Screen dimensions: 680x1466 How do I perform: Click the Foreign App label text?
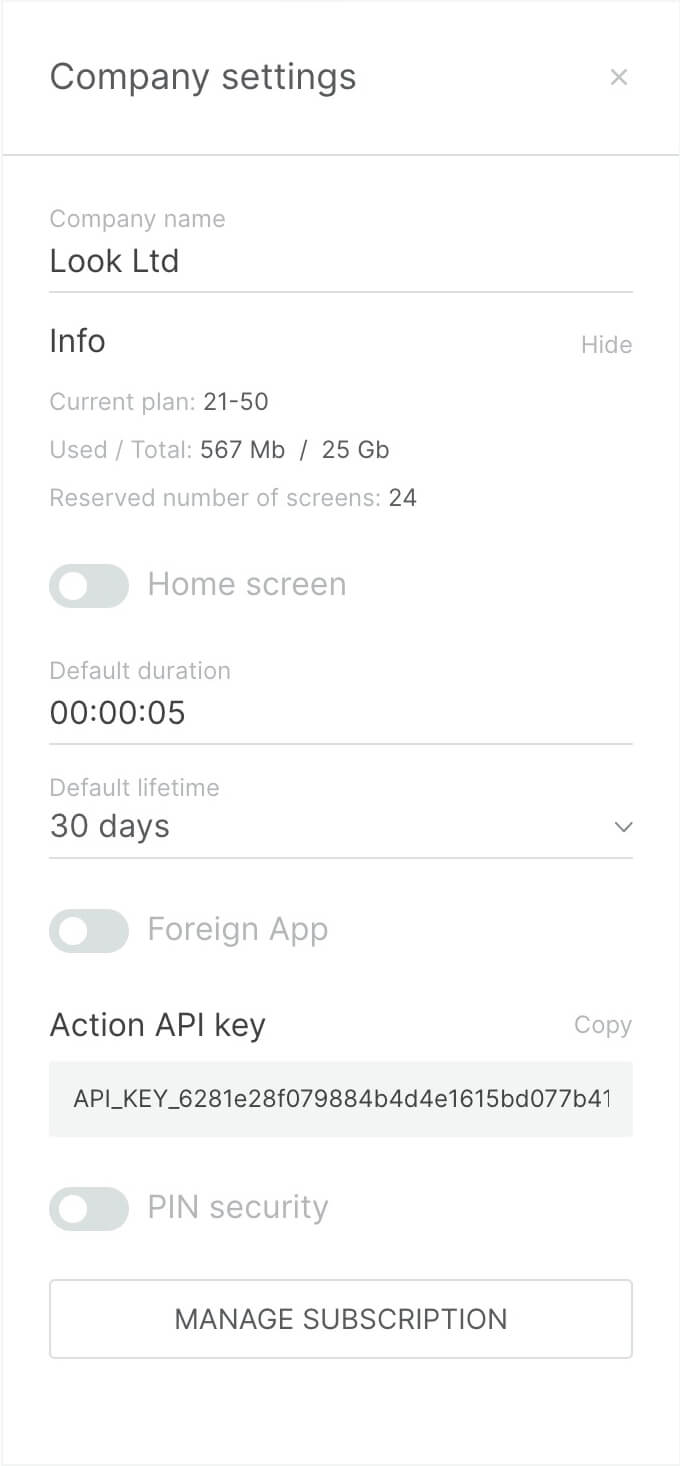coord(238,930)
